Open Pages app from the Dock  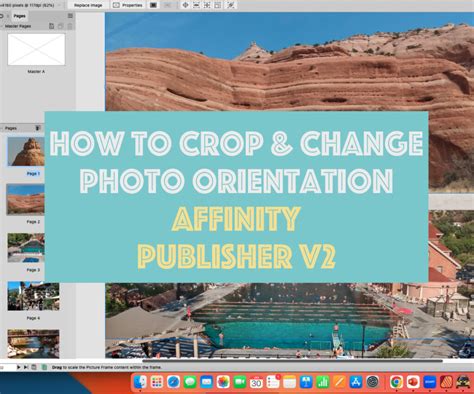(339, 382)
